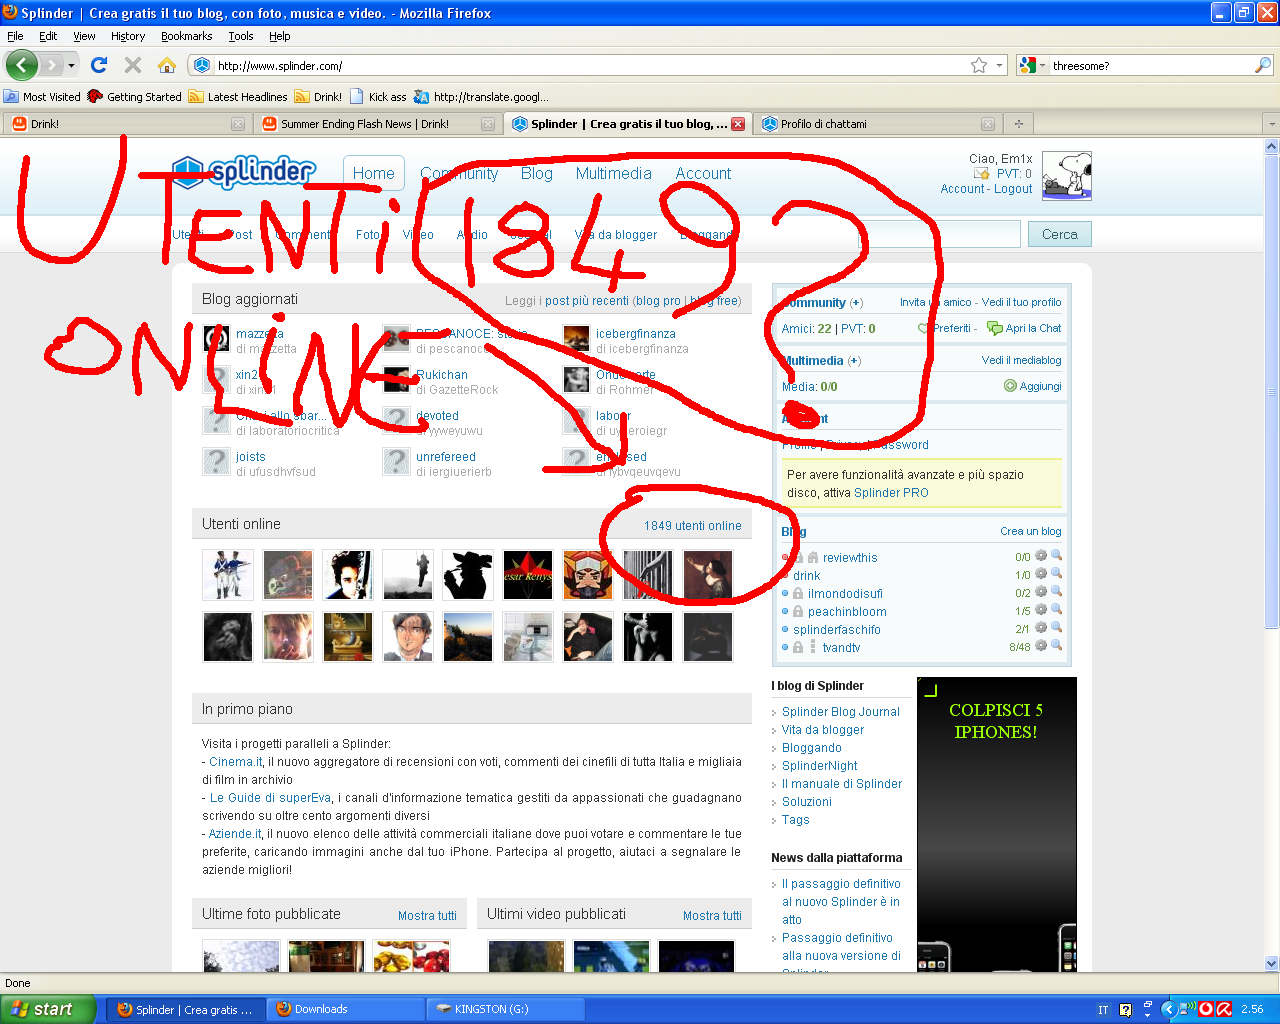Open settings gear for reviewthis blog

(1041, 556)
